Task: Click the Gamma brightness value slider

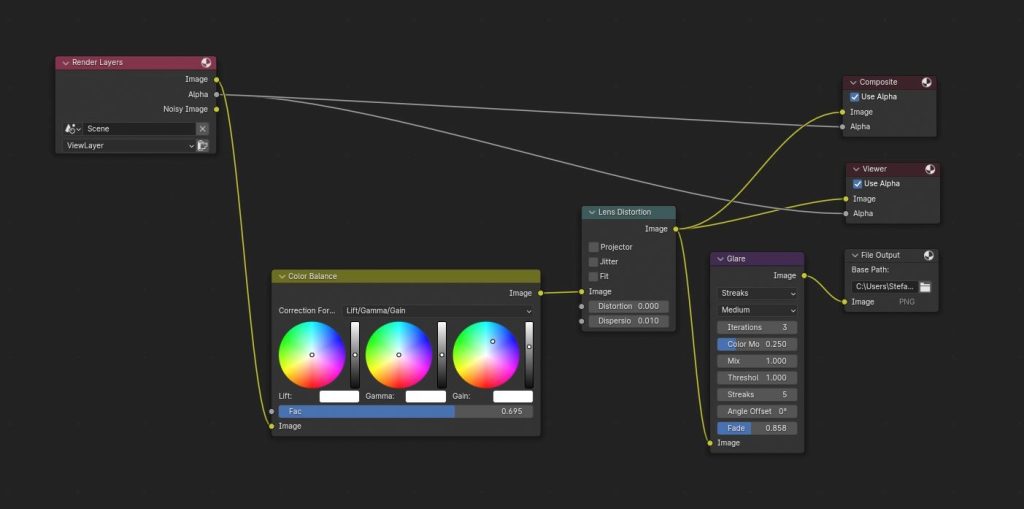Action: (441, 355)
